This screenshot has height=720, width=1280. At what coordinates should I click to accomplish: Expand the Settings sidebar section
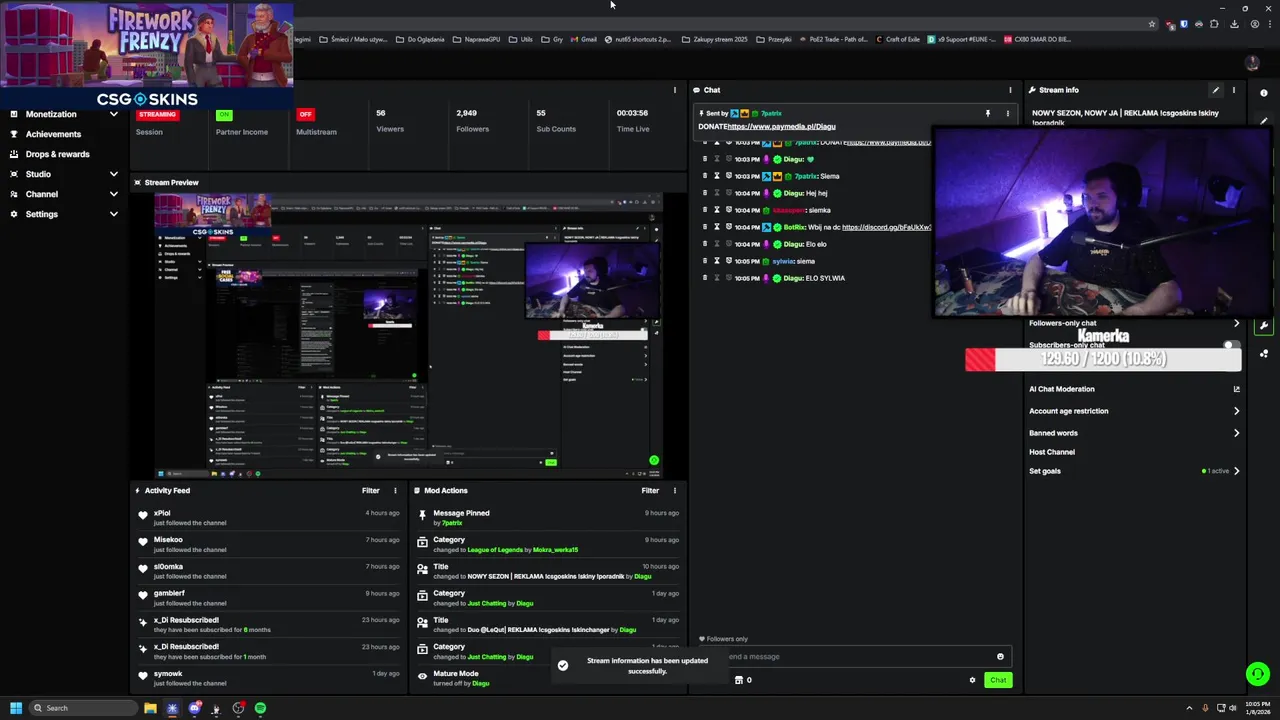pos(113,214)
